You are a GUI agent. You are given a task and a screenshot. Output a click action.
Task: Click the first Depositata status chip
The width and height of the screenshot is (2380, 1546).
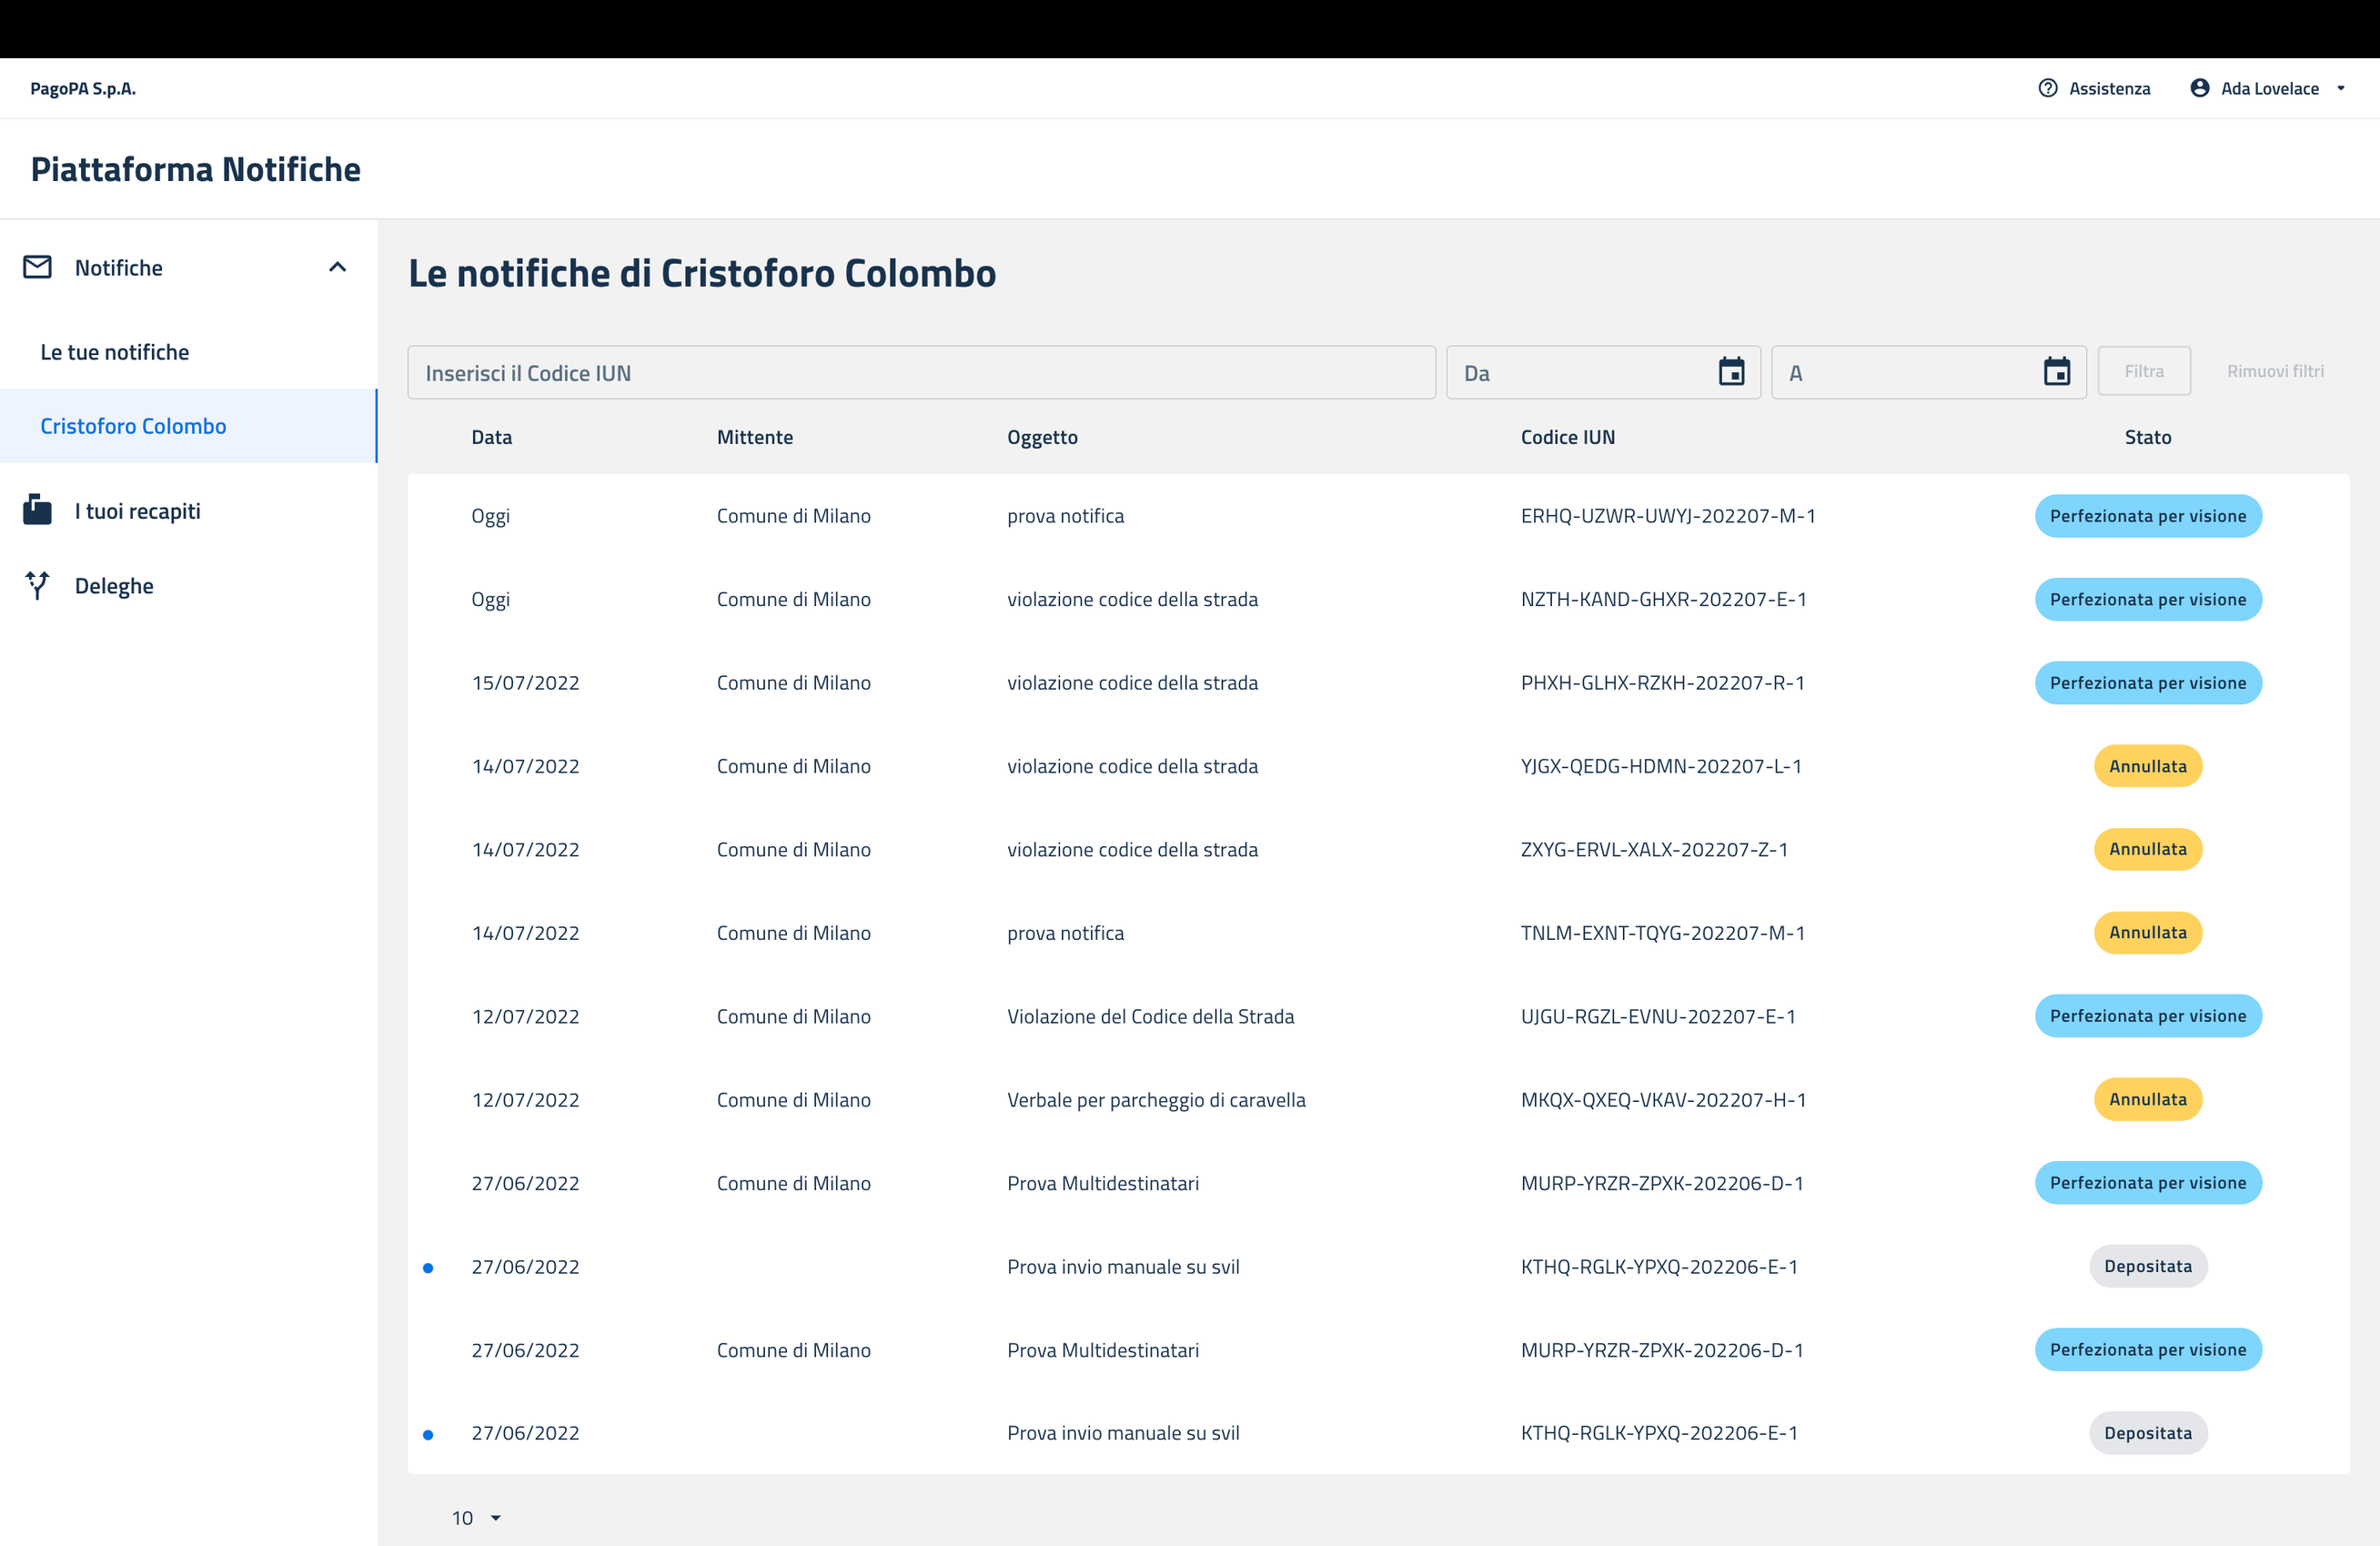(2147, 1266)
